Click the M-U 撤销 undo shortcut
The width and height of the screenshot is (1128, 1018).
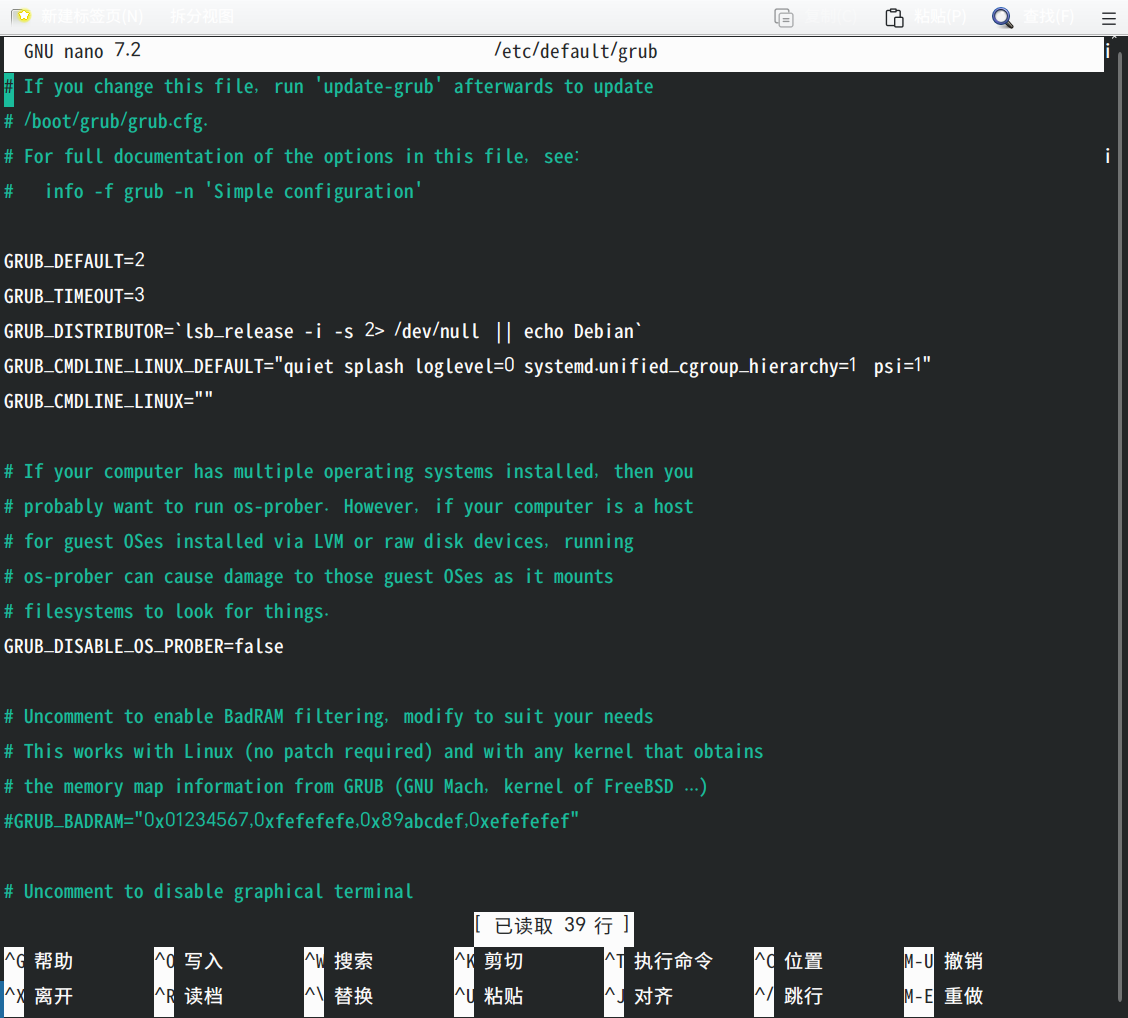pos(944,960)
